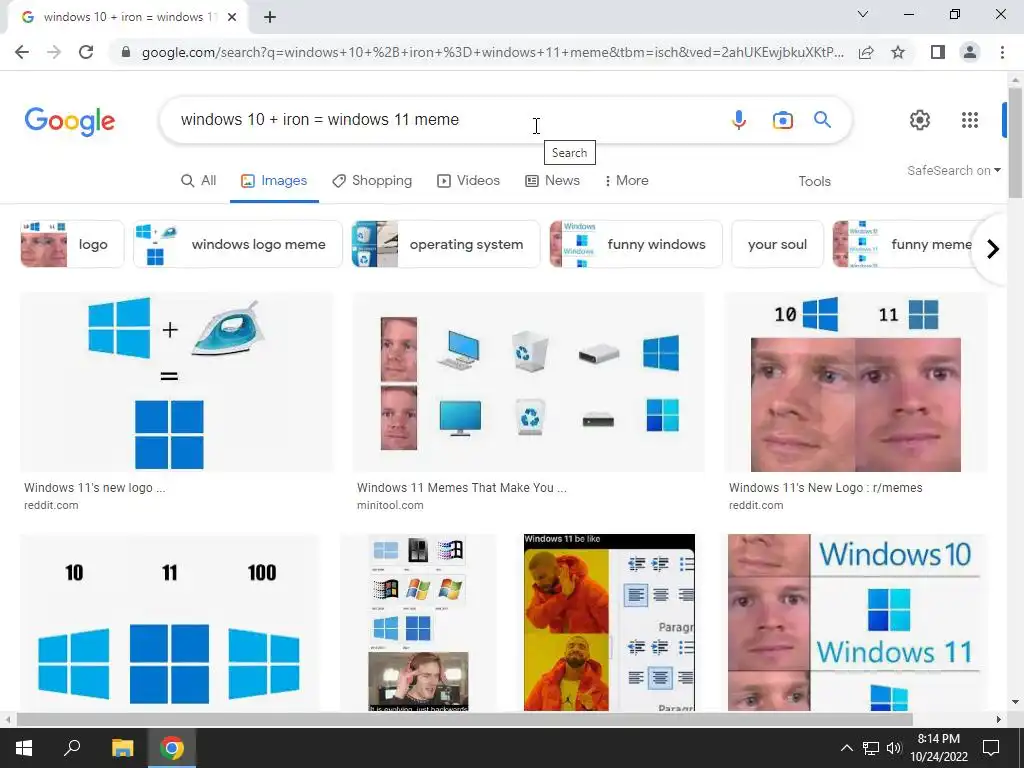Close the Google search tab
The height and width of the screenshot is (768, 1024).
coord(232,18)
